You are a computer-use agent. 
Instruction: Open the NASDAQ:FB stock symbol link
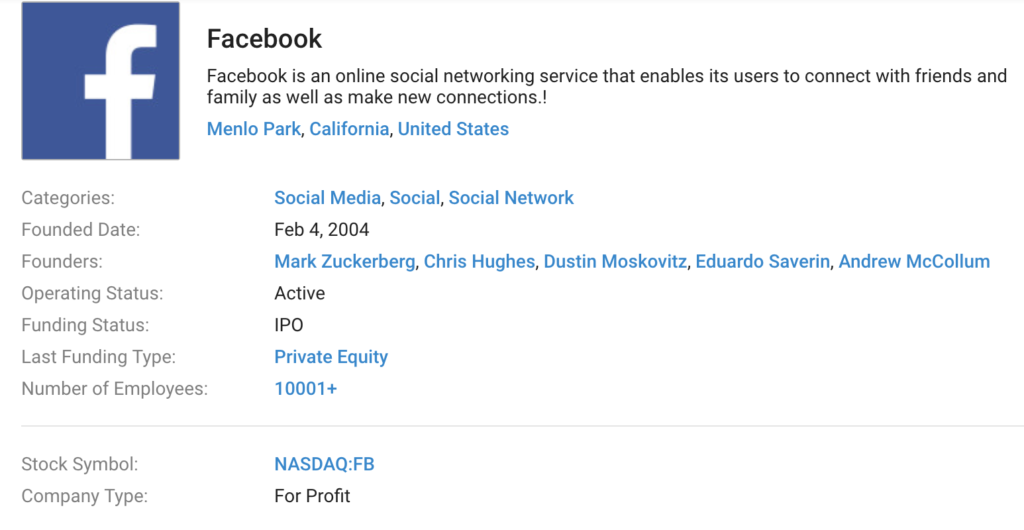tap(325, 465)
